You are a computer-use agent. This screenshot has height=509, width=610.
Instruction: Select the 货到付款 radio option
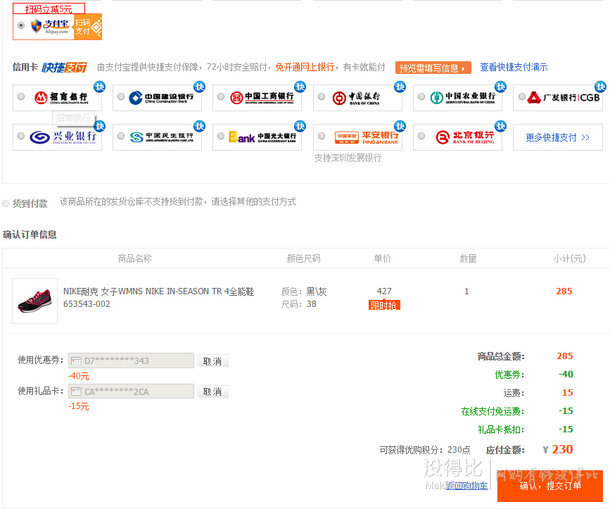[x=6, y=203]
